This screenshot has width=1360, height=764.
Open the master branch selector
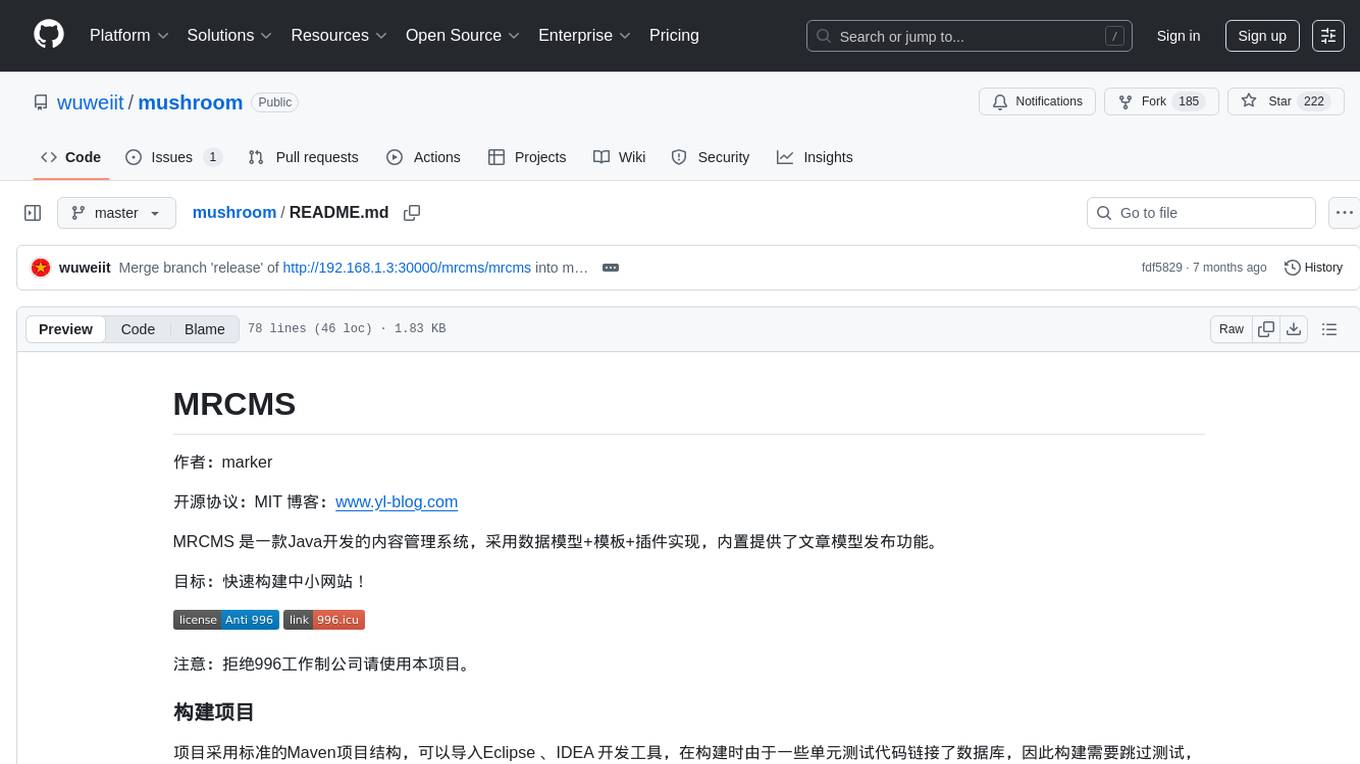116,213
